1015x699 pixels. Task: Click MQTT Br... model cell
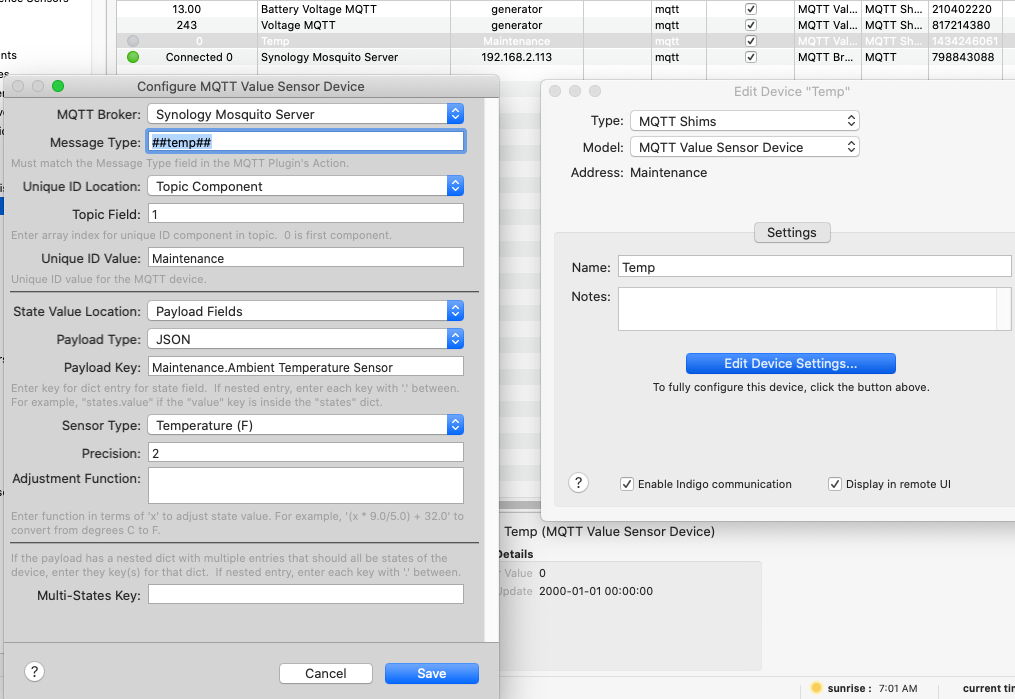[825, 57]
